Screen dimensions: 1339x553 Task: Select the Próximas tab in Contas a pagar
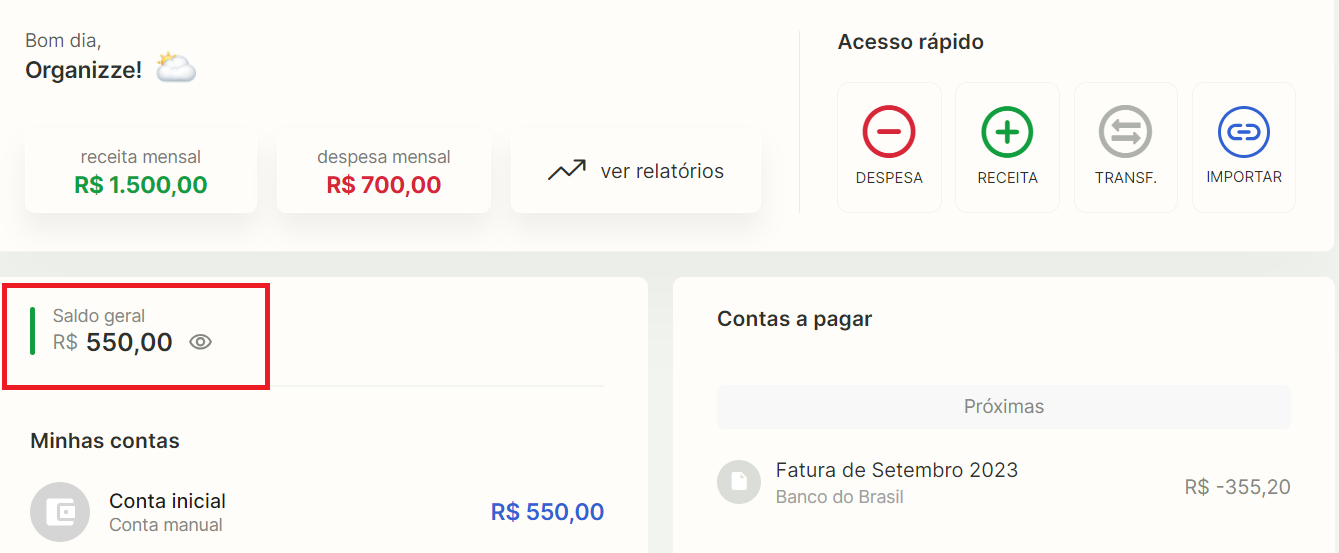pos(1004,407)
